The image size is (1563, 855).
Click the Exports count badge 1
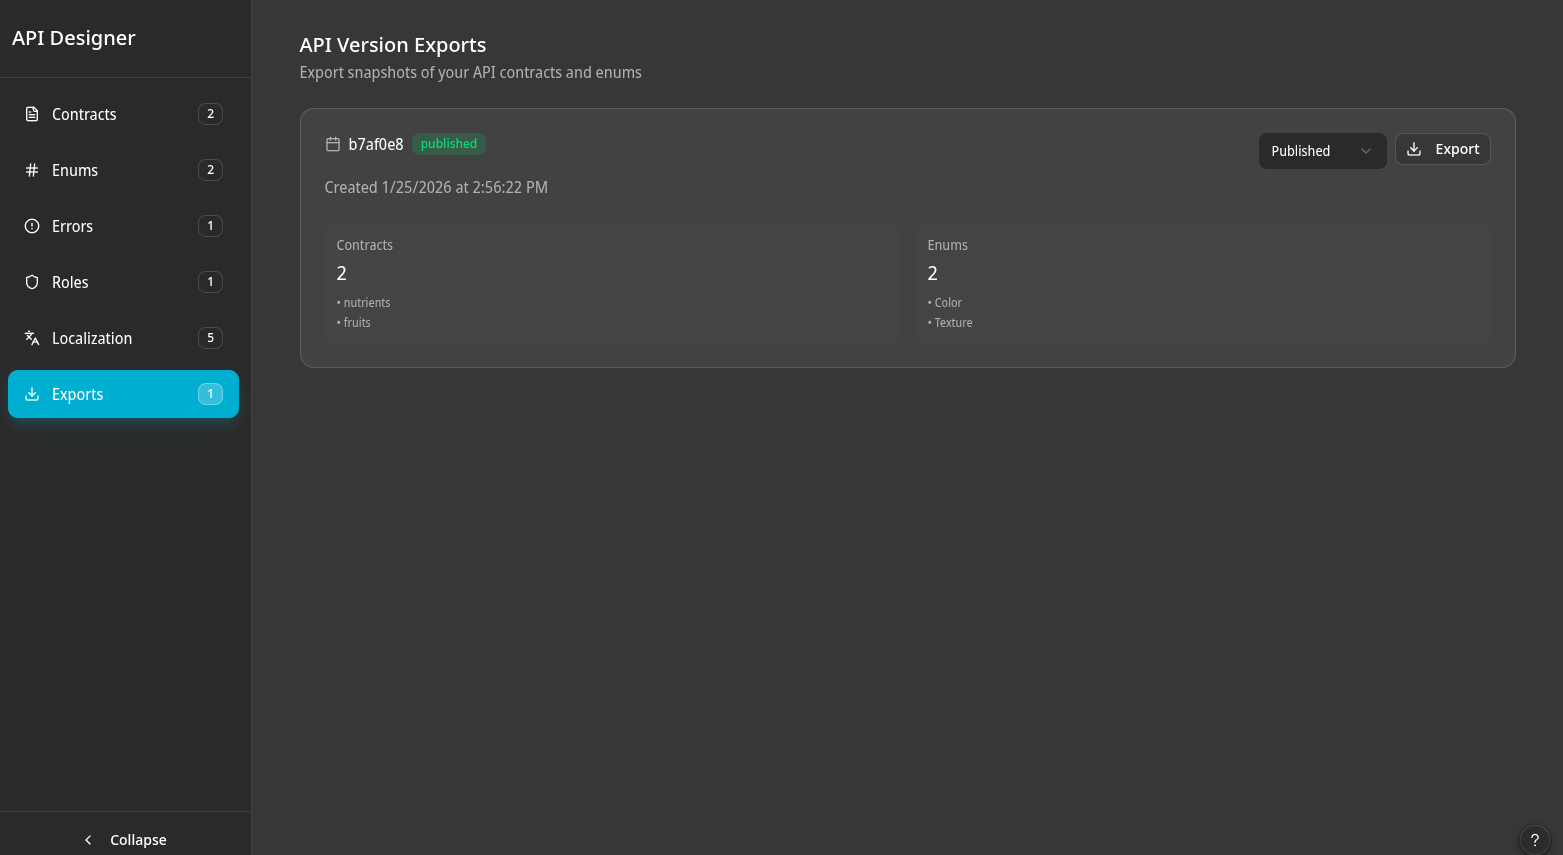210,394
